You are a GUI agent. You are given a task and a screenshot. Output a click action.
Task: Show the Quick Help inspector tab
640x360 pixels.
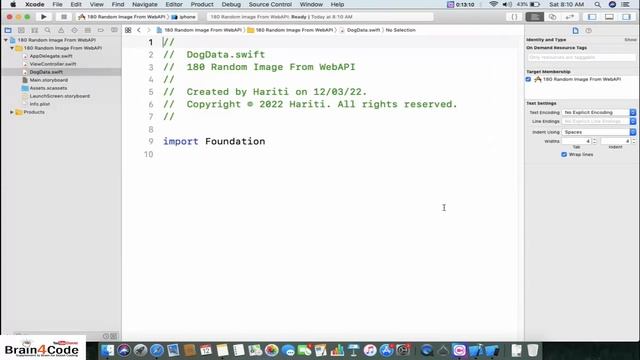coord(589,31)
